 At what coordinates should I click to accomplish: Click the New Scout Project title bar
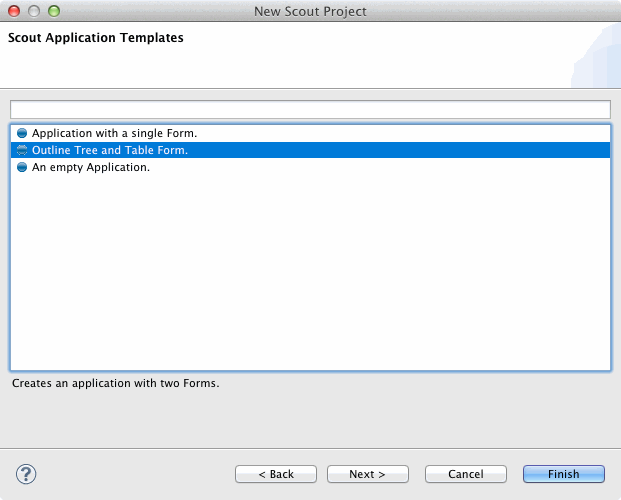click(x=310, y=11)
